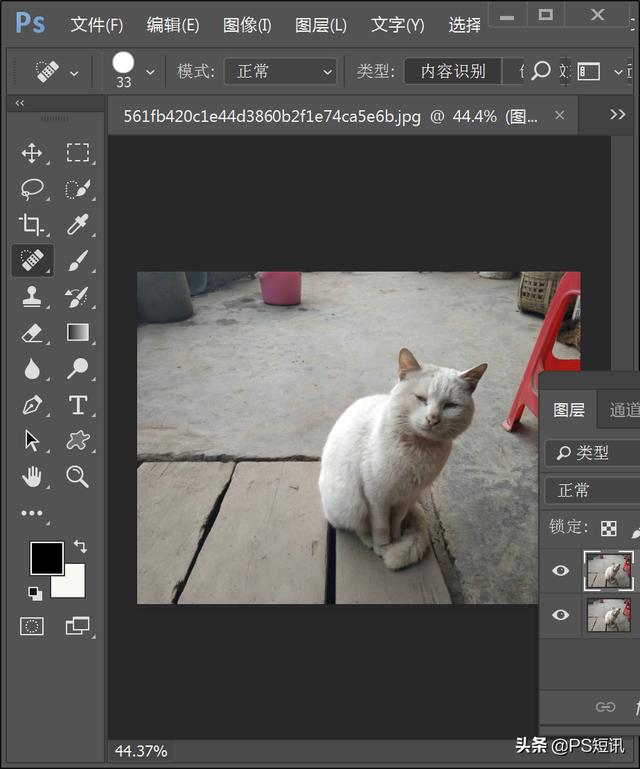
Task: Collapse the toolbar with double chevron
Action: pos(20,103)
